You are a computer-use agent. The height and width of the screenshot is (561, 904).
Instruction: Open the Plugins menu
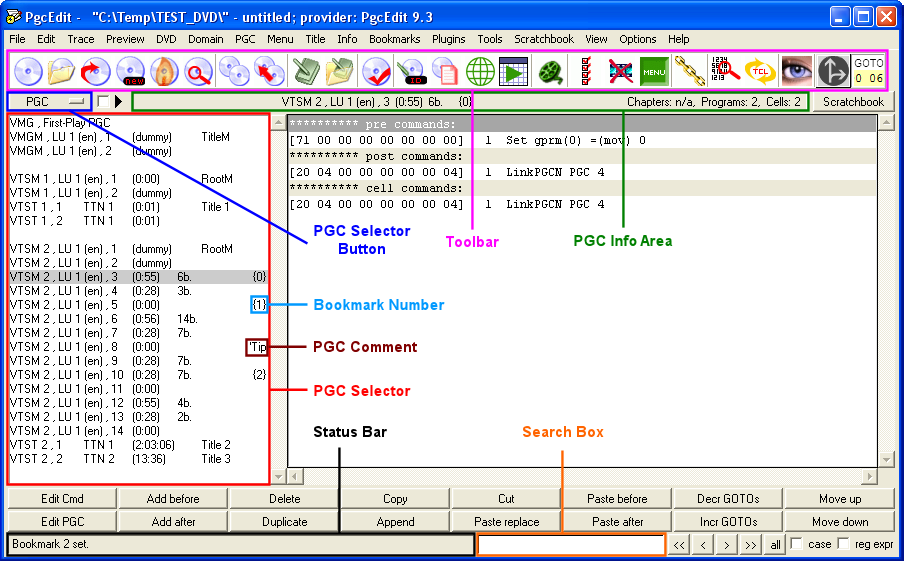(x=449, y=39)
